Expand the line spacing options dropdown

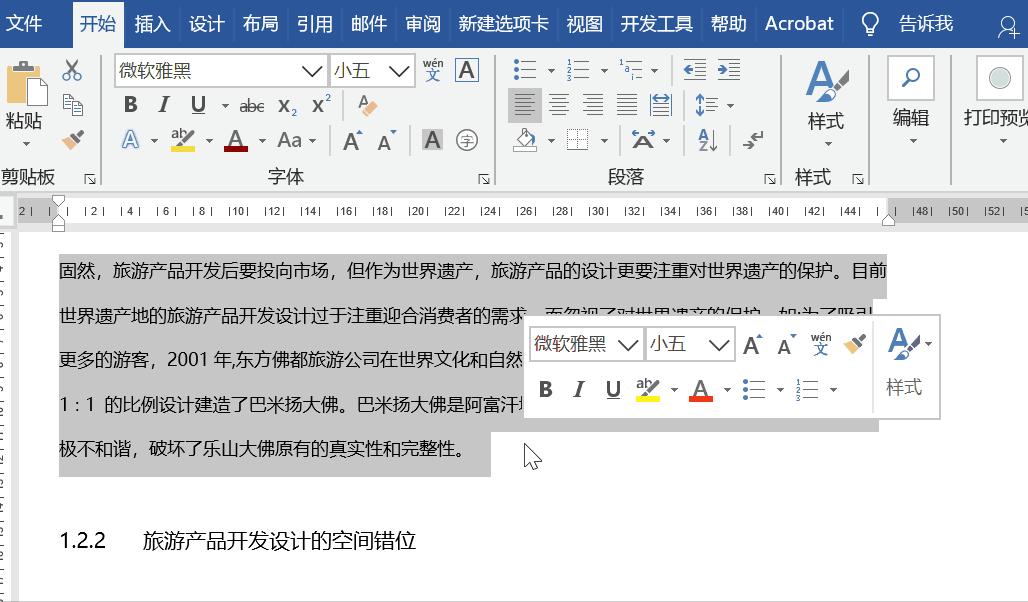pos(730,106)
